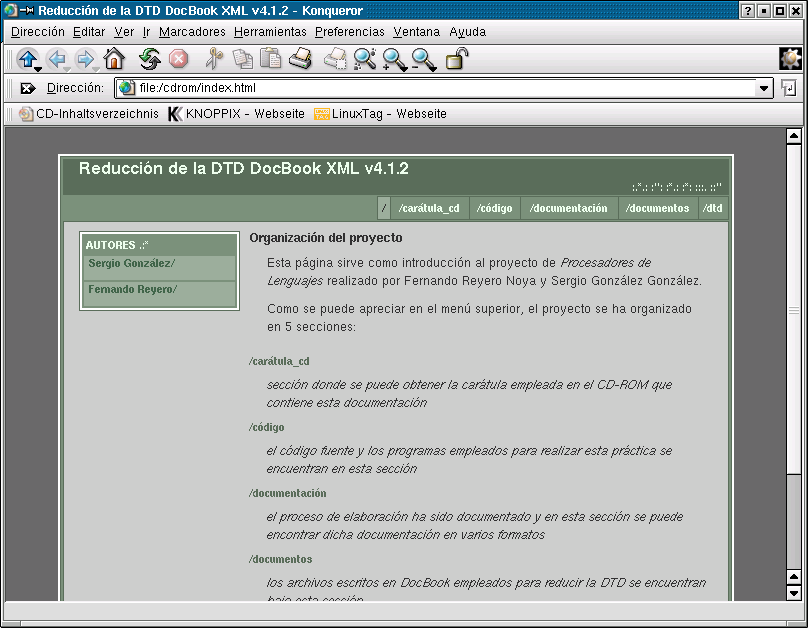
Task: Follow the /documentación section link in the body
Action: (x=288, y=493)
